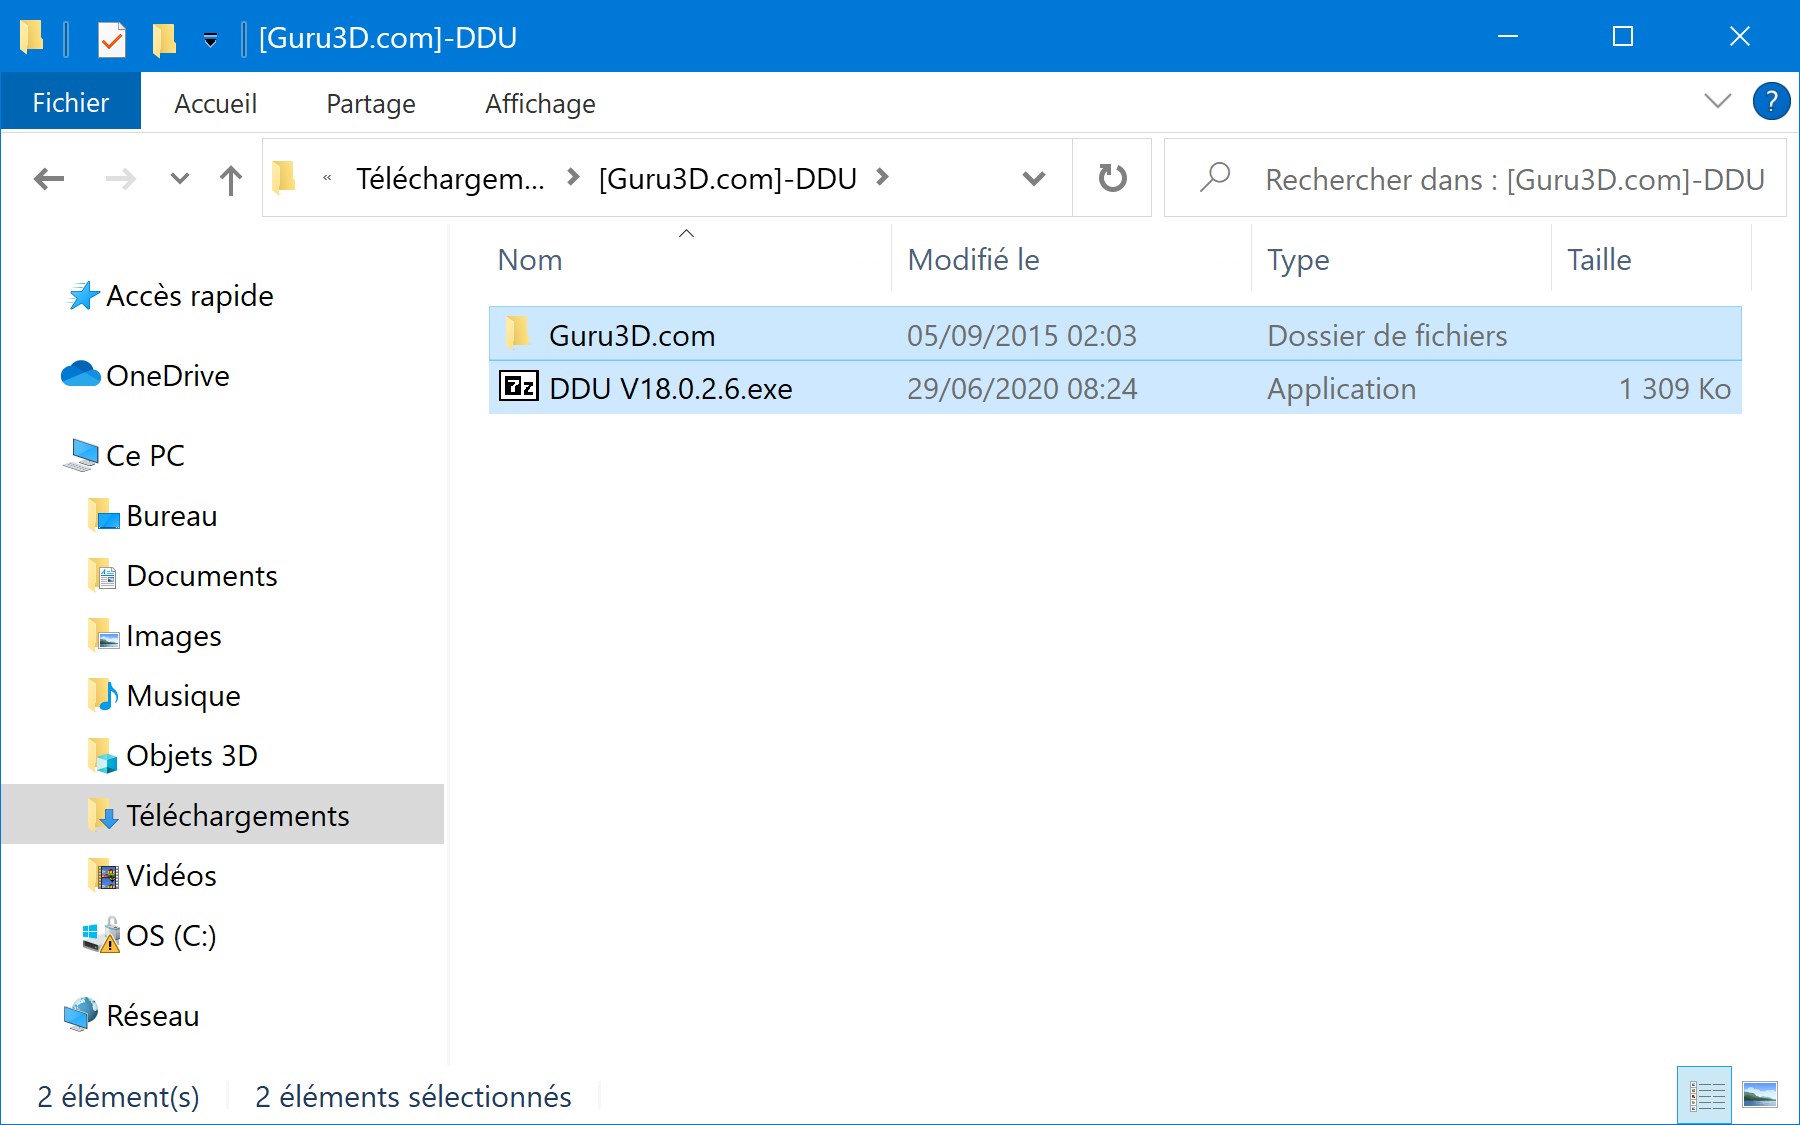Expand the chevron after [Guru3D.com]-DDU breadcrumb

[882, 177]
